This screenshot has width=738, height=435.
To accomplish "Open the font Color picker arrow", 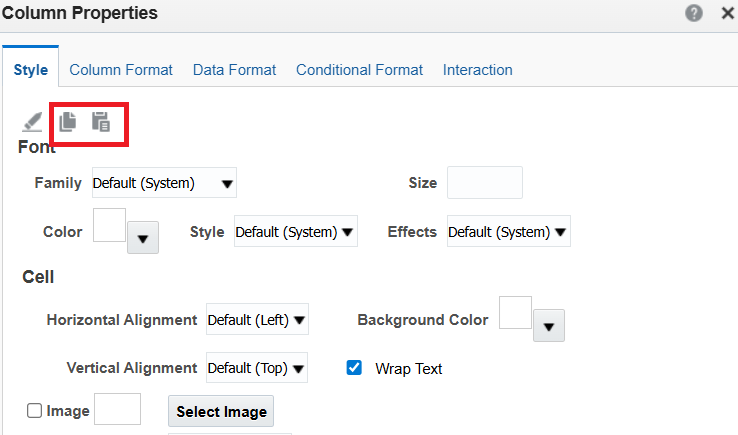I will pos(143,238).
